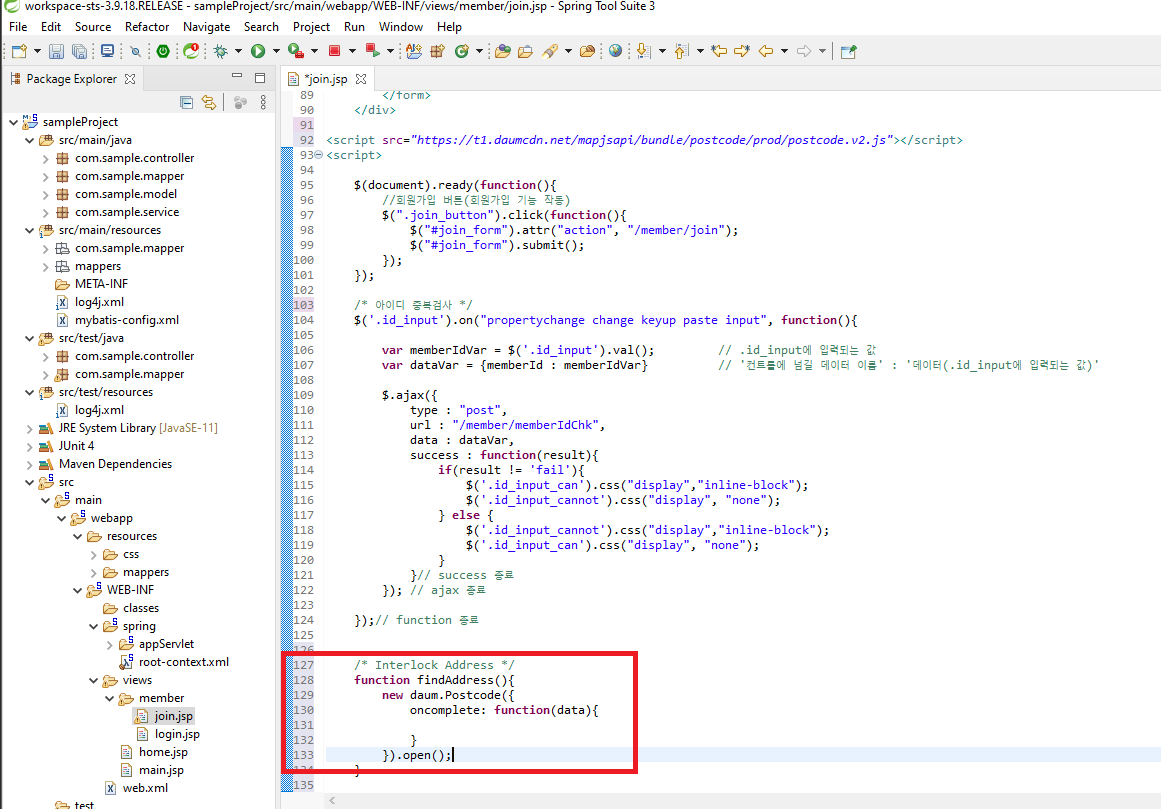This screenshot has height=809, width=1161.
Task: Click the Last Edit Location icon
Action: (x=719, y=51)
